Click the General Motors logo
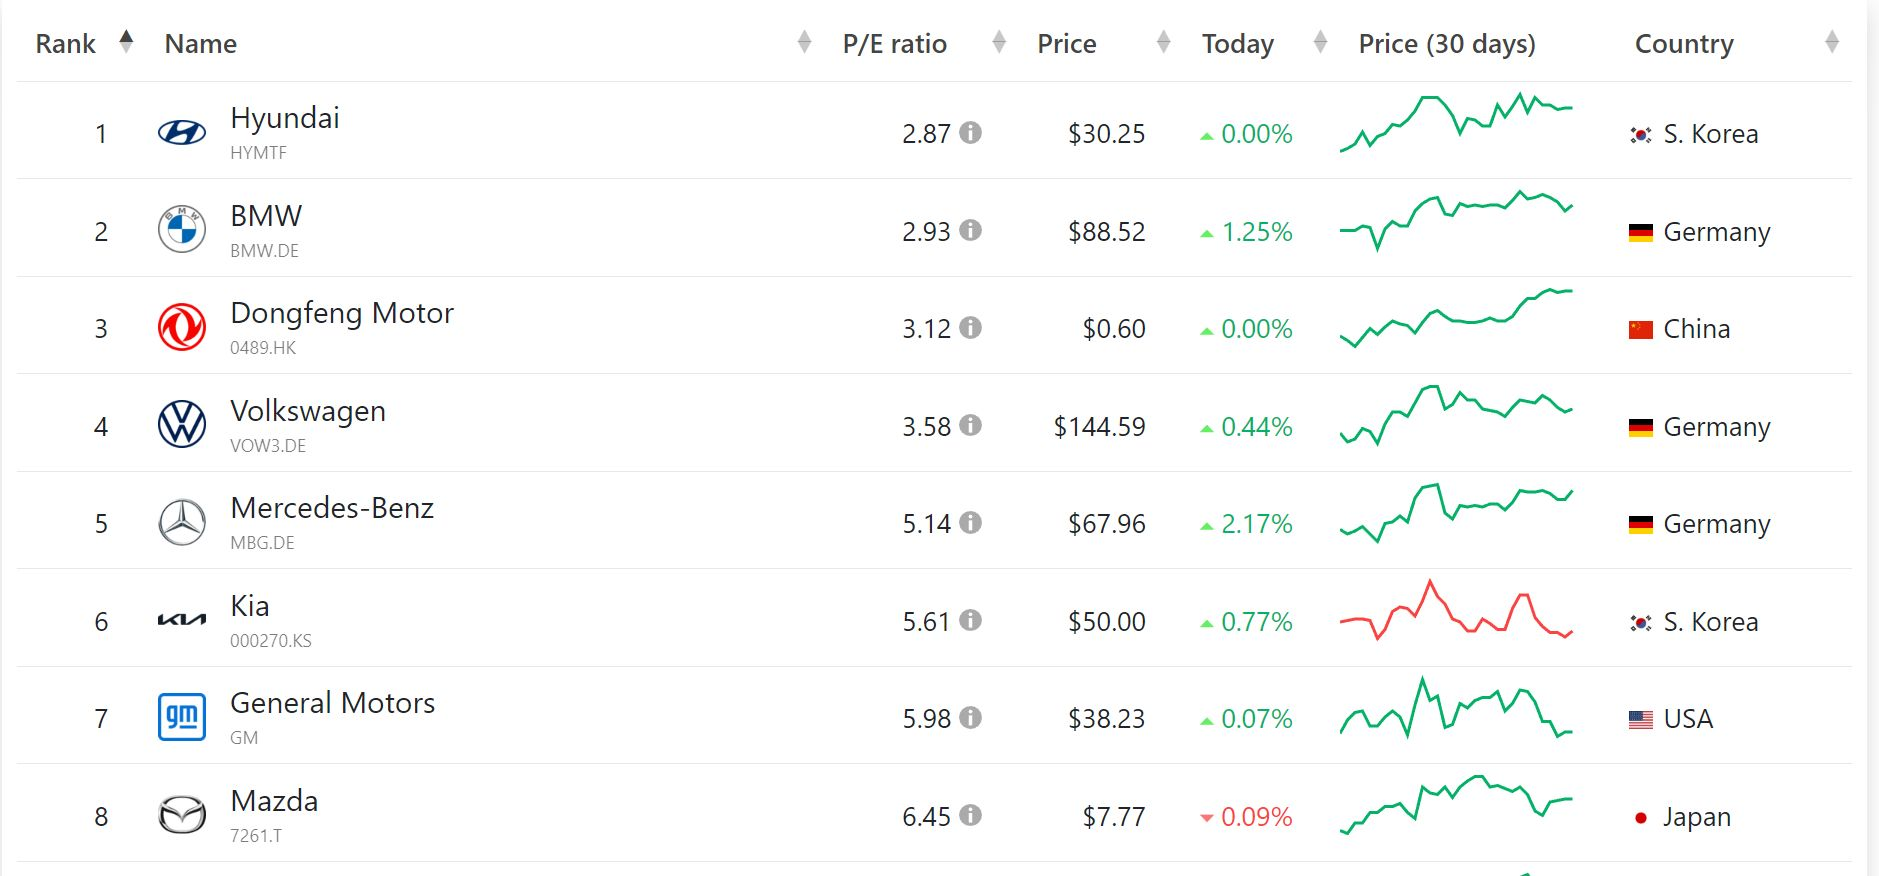This screenshot has height=876, width=1879. coord(182,717)
